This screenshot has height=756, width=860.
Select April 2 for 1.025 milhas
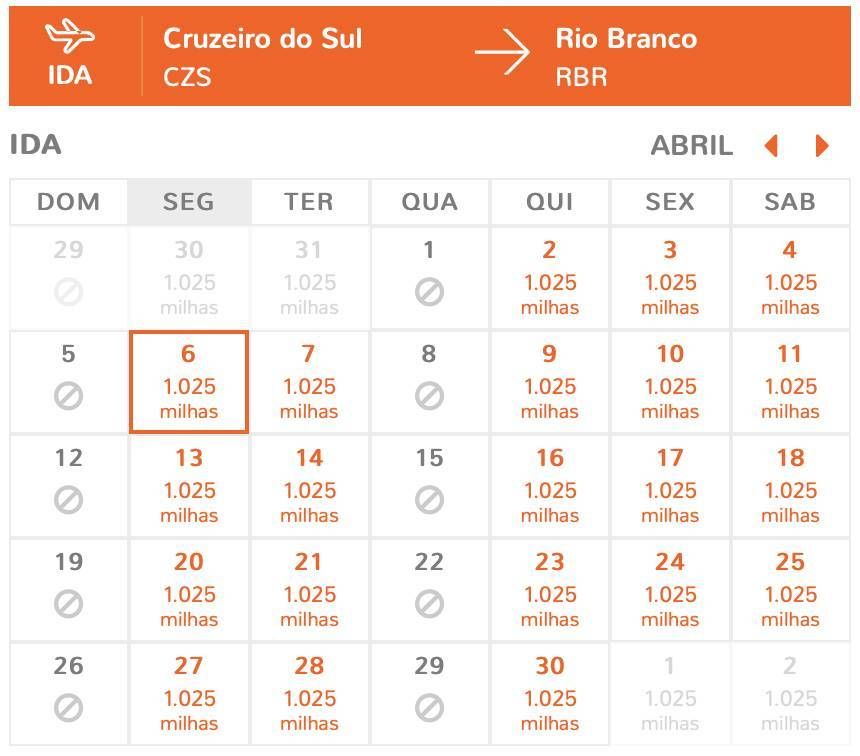(550, 278)
